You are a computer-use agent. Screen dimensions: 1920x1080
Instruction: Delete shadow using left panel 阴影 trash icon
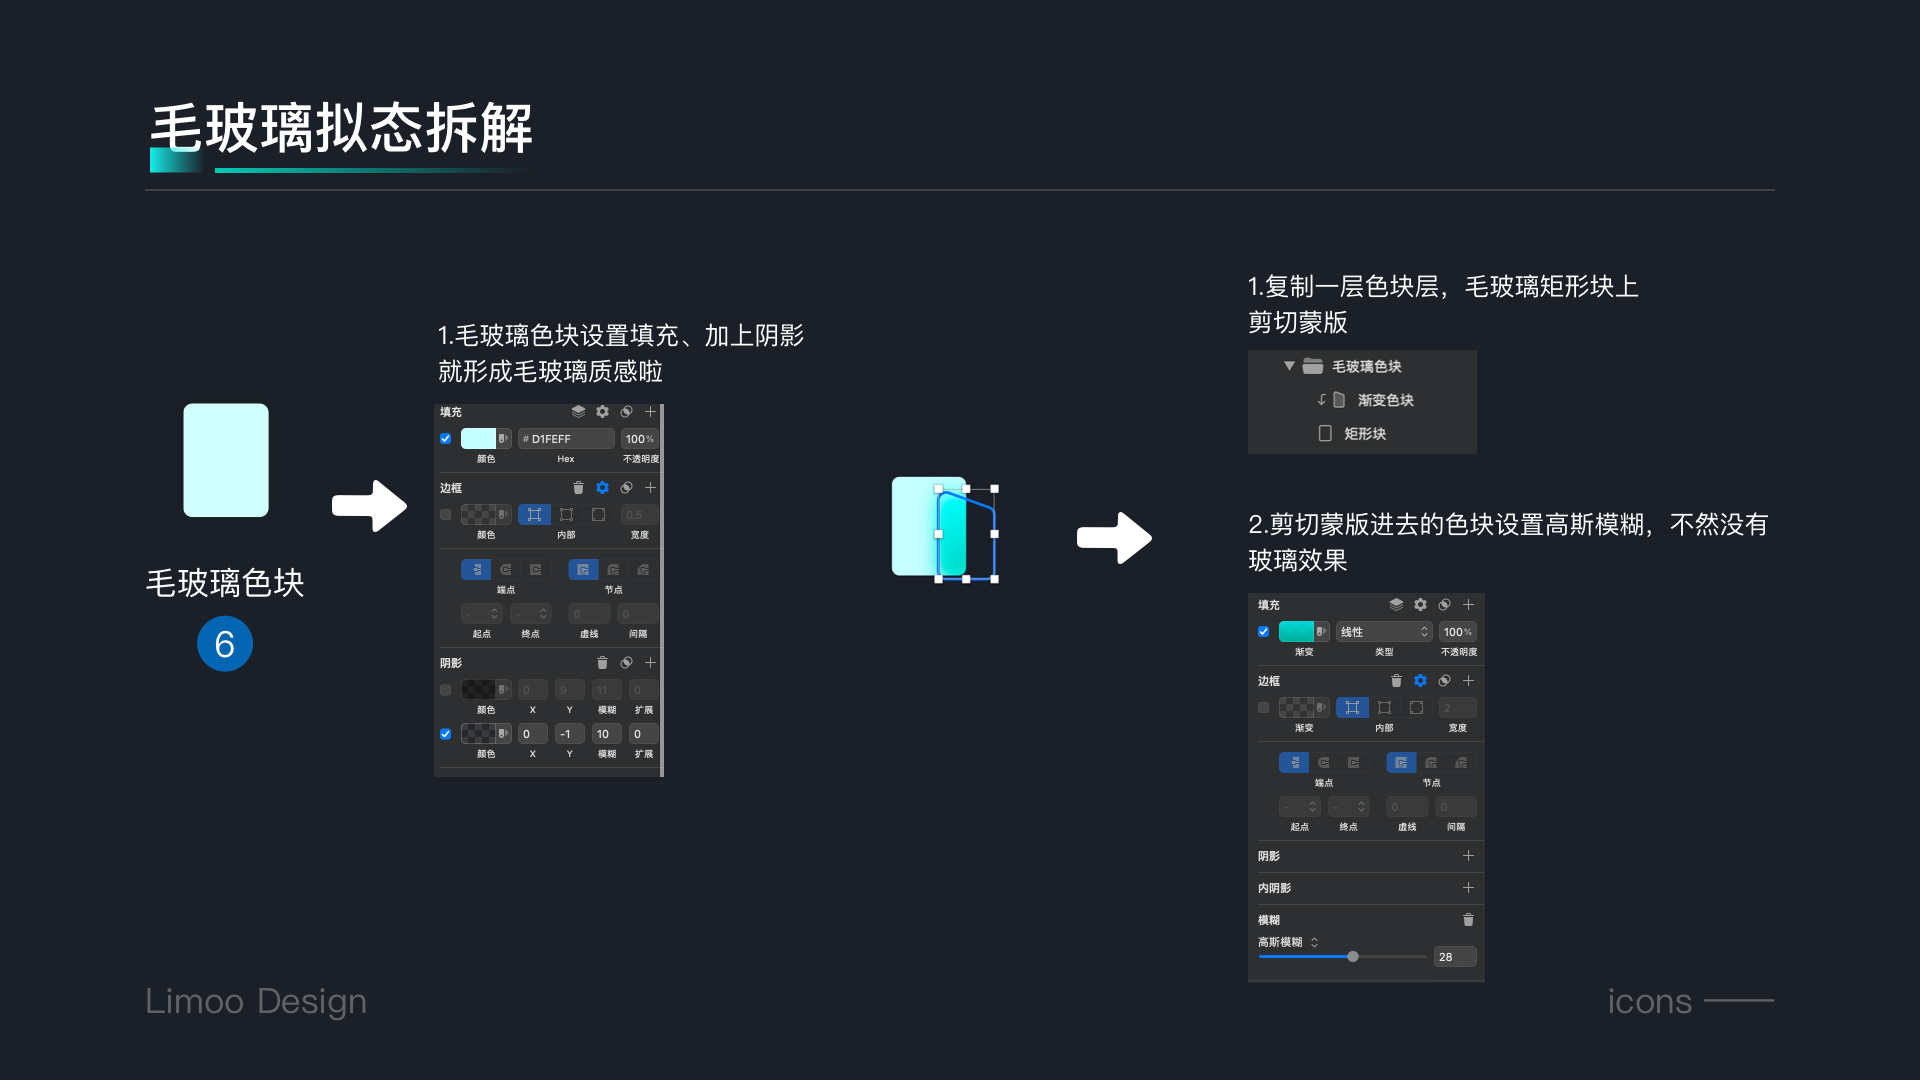[x=602, y=663]
